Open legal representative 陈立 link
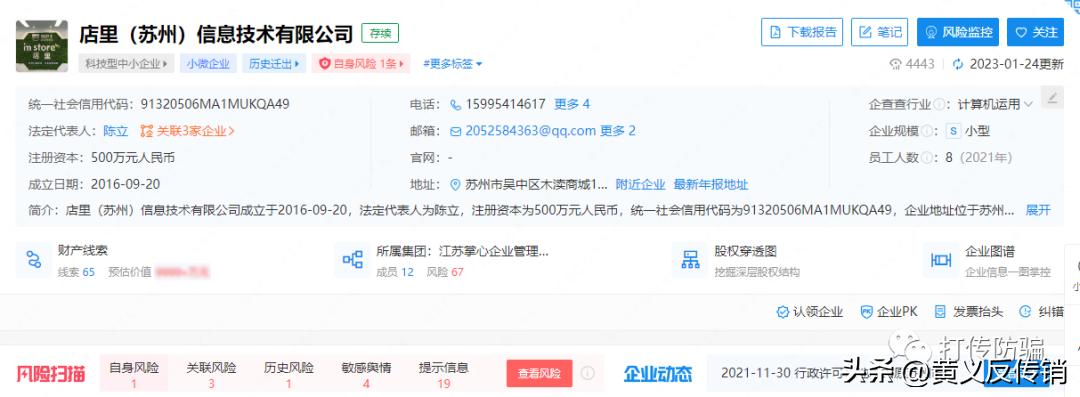Image resolution: width=1080 pixels, height=397 pixels. [x=116, y=131]
